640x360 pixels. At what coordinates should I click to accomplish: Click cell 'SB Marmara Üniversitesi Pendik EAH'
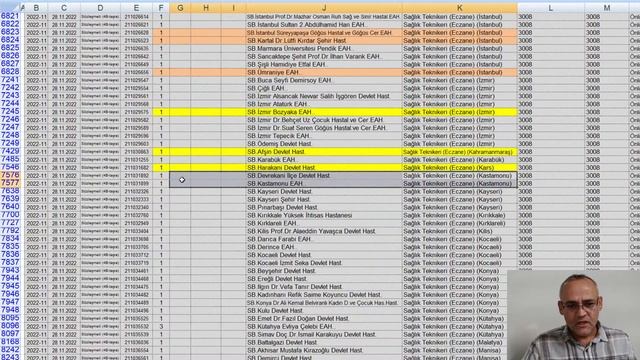324,48
